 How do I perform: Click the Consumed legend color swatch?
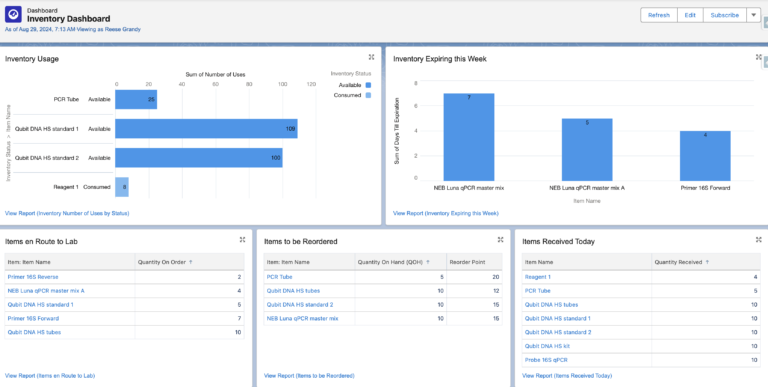[x=368, y=96]
